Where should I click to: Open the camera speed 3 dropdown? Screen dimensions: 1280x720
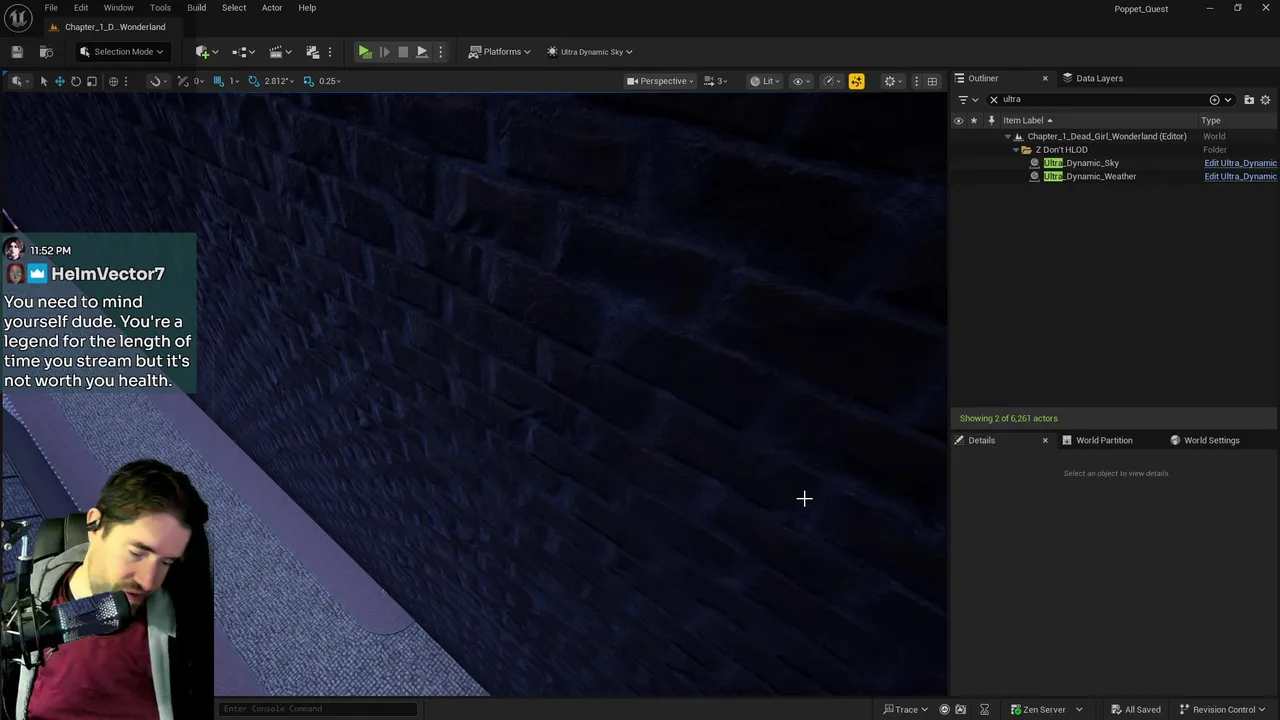click(x=715, y=81)
